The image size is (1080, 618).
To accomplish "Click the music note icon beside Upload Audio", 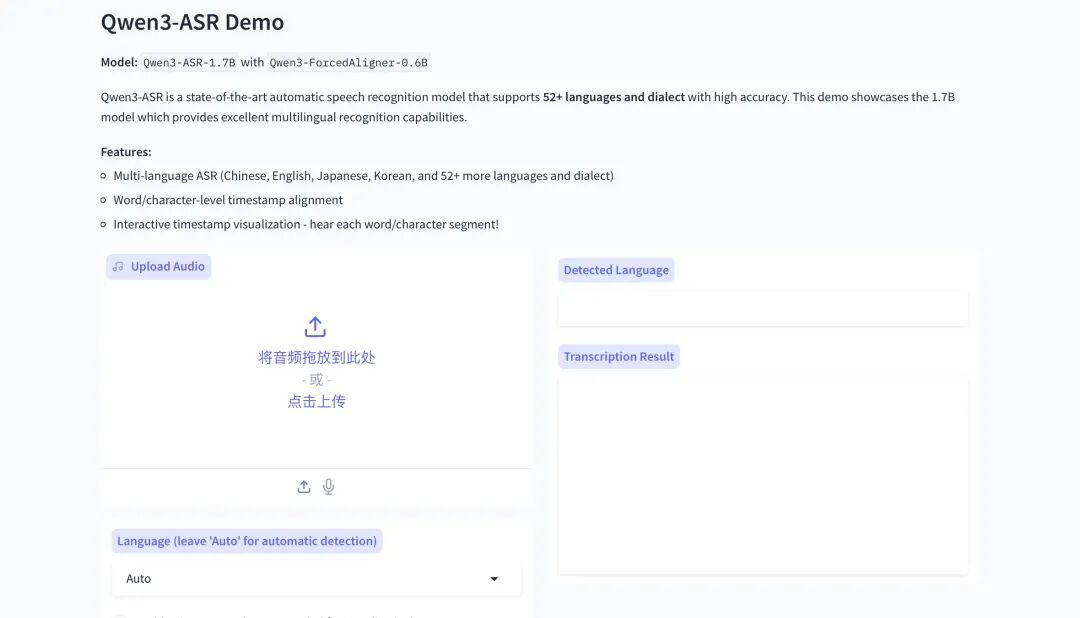I will coord(118,267).
